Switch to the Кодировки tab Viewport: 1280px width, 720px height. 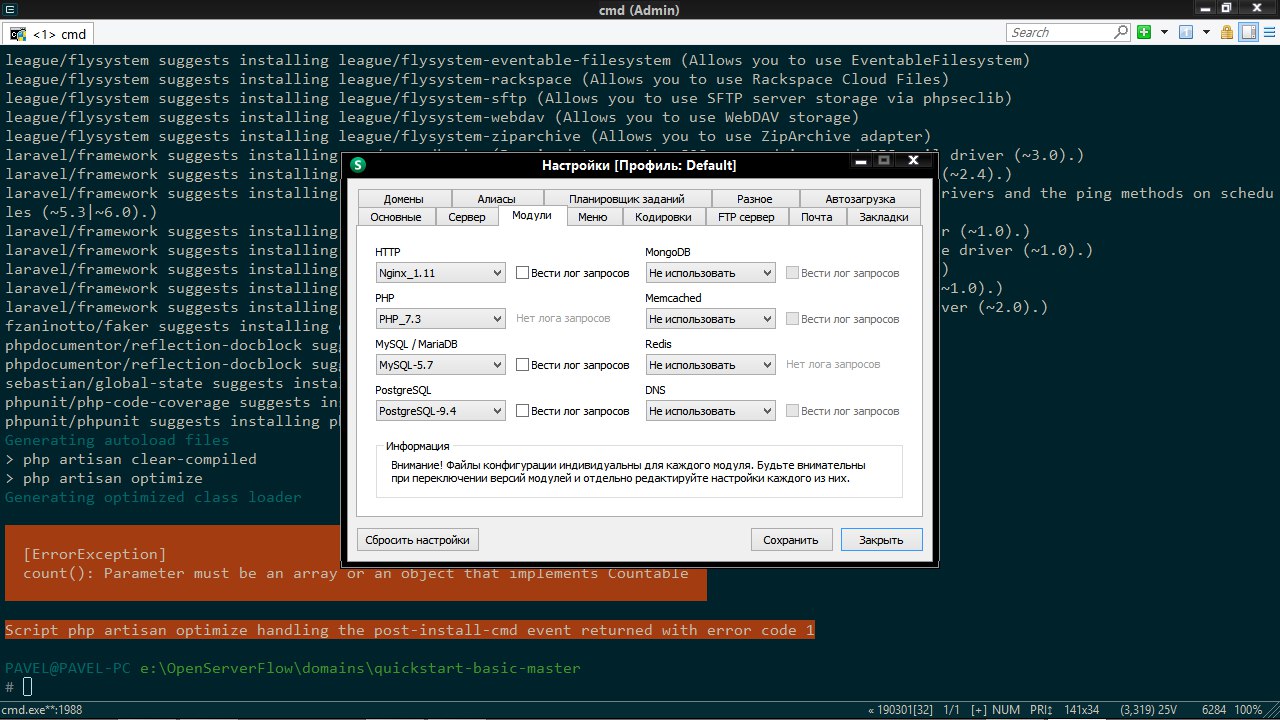(663, 217)
